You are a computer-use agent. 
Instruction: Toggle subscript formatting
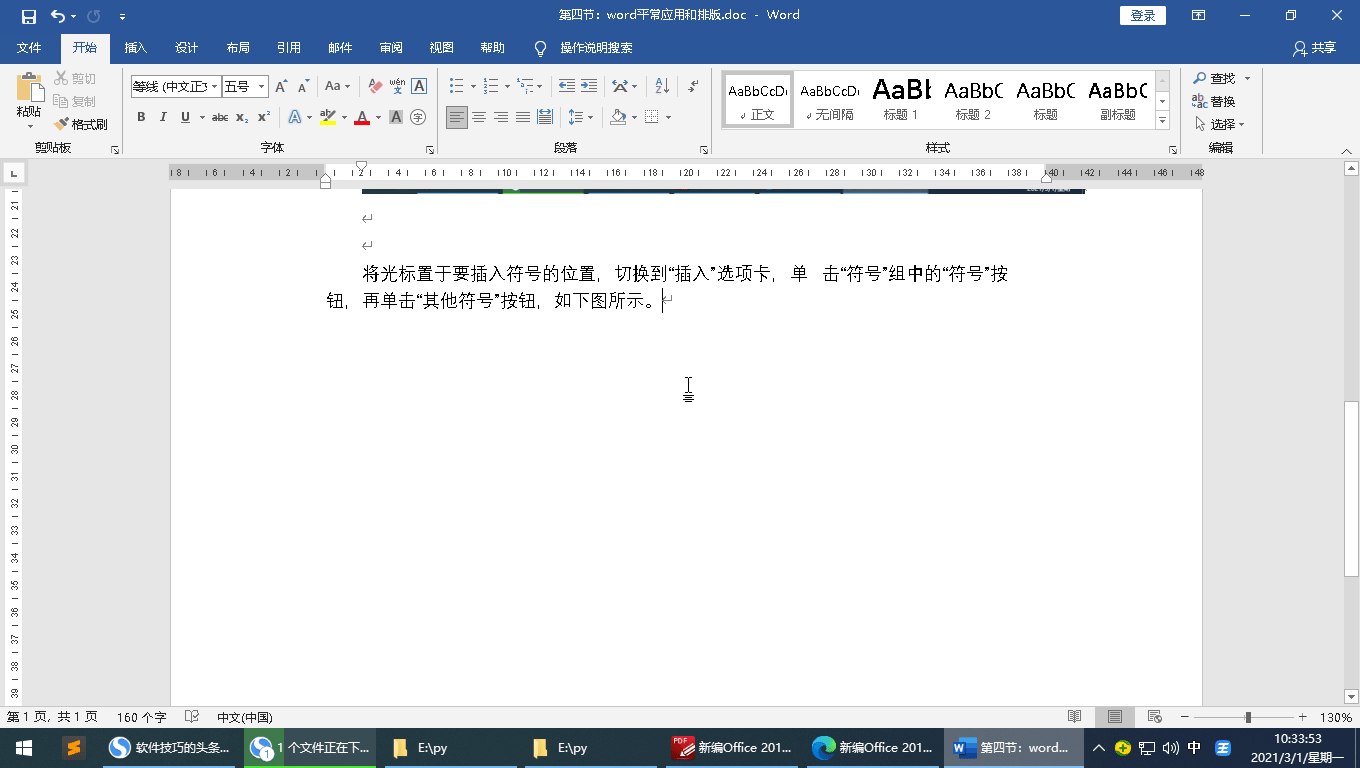(x=242, y=117)
